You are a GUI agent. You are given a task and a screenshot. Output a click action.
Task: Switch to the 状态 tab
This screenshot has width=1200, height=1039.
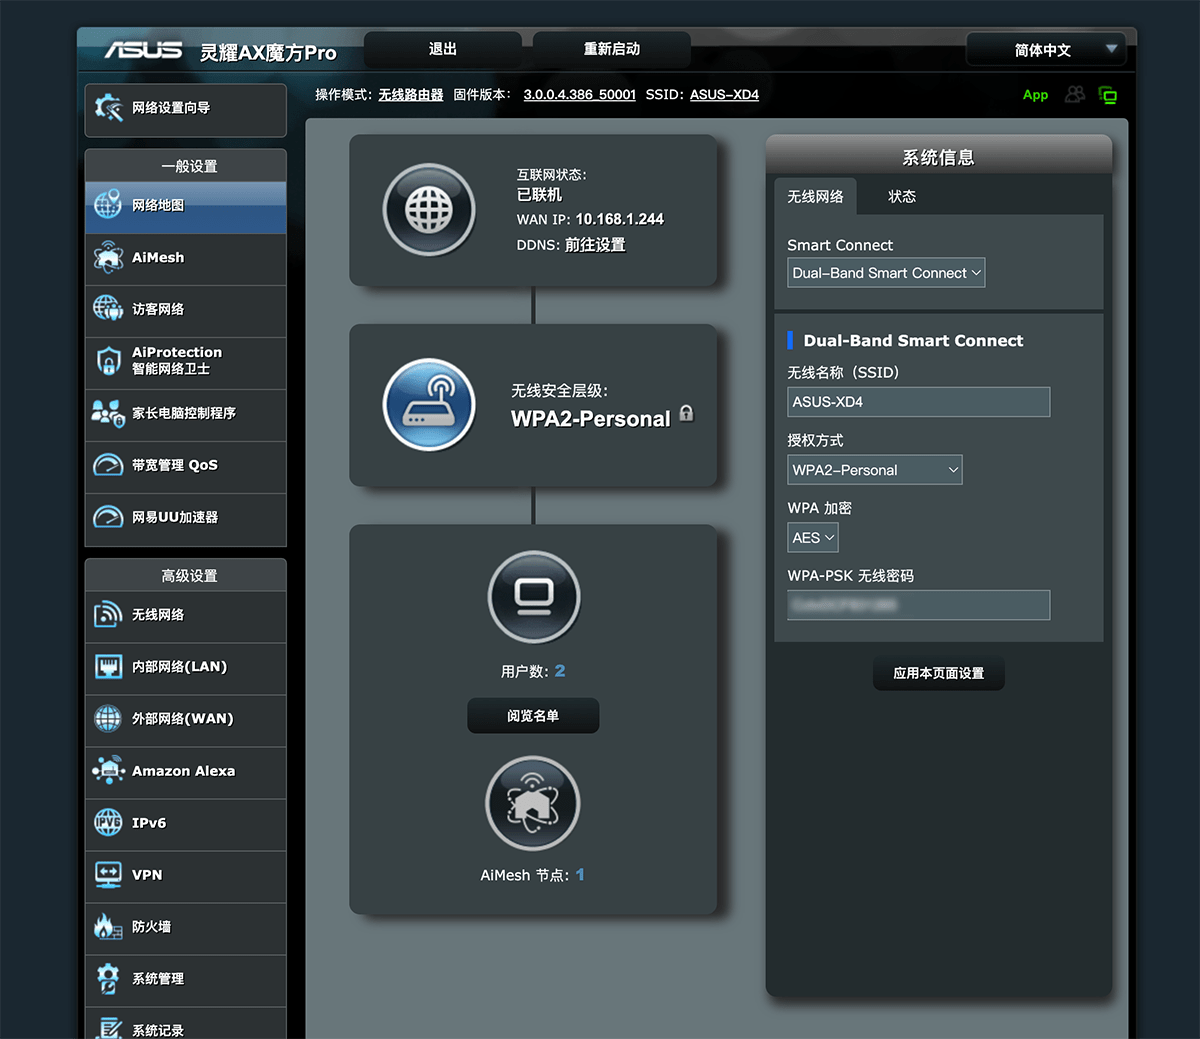tap(902, 197)
